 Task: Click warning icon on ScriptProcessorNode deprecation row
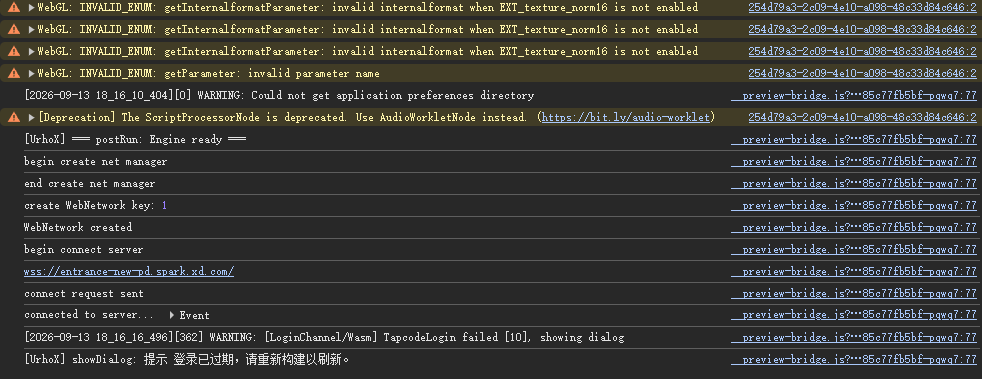[x=14, y=117]
